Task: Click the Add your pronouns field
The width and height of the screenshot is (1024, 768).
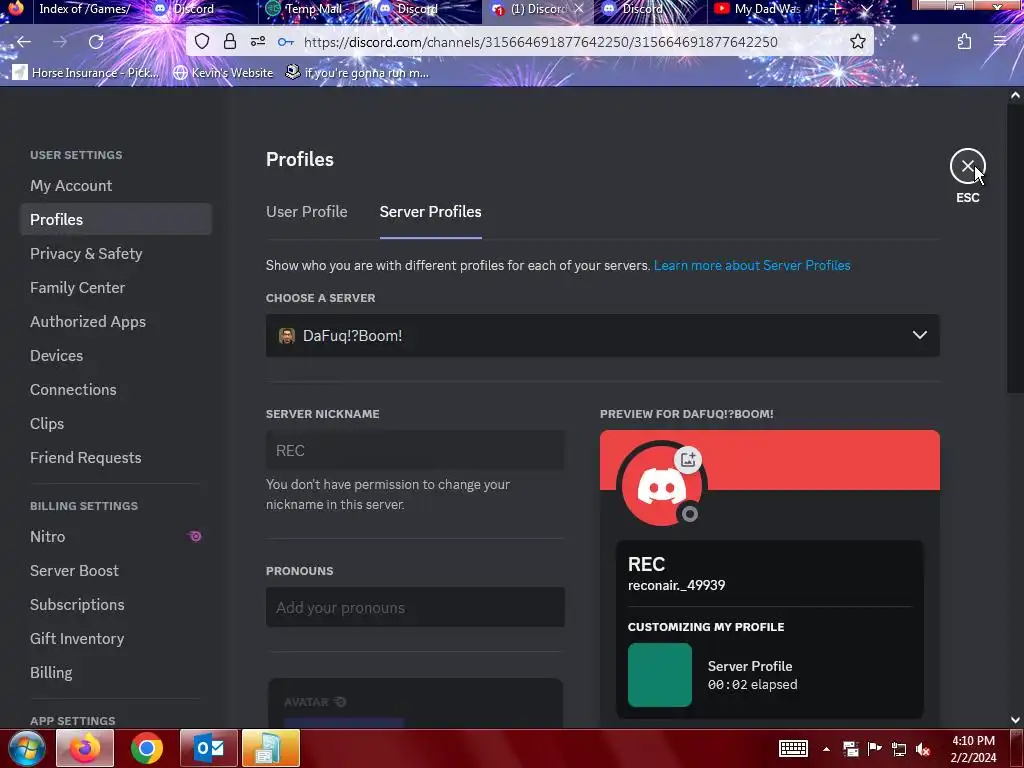Action: click(x=415, y=607)
